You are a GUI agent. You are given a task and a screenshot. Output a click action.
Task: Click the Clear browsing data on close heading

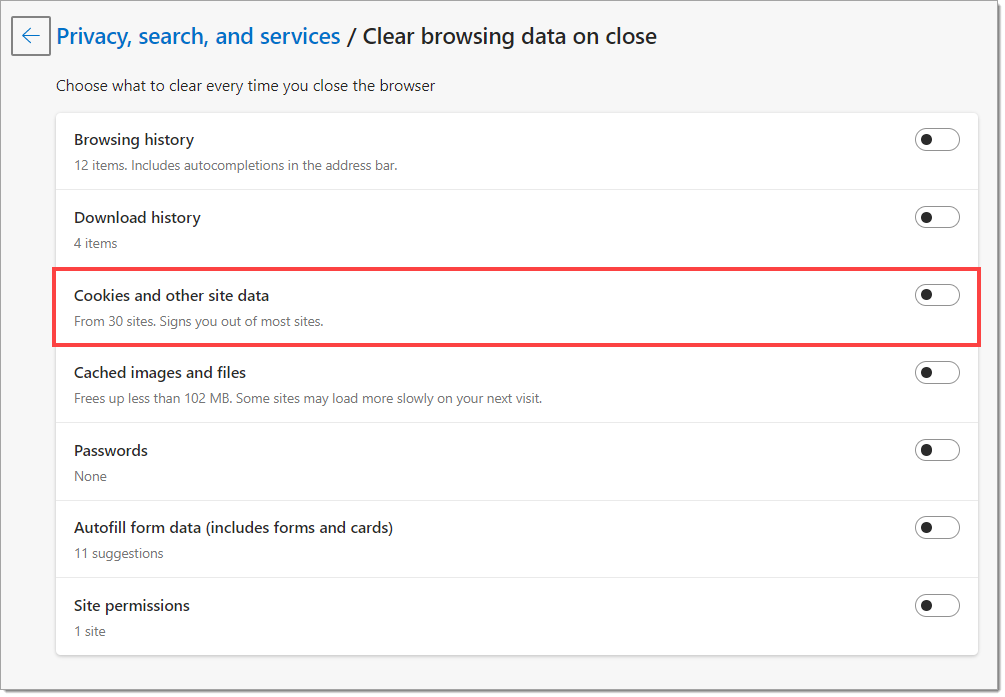click(510, 37)
